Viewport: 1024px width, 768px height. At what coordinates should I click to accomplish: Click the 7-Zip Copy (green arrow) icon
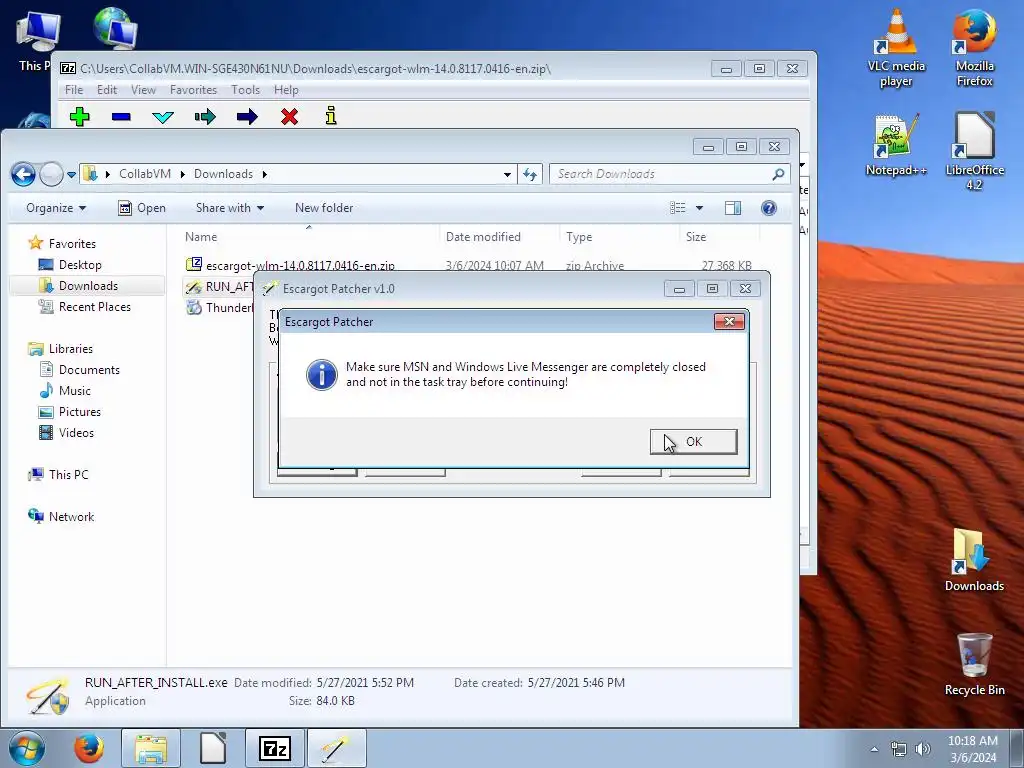(205, 117)
